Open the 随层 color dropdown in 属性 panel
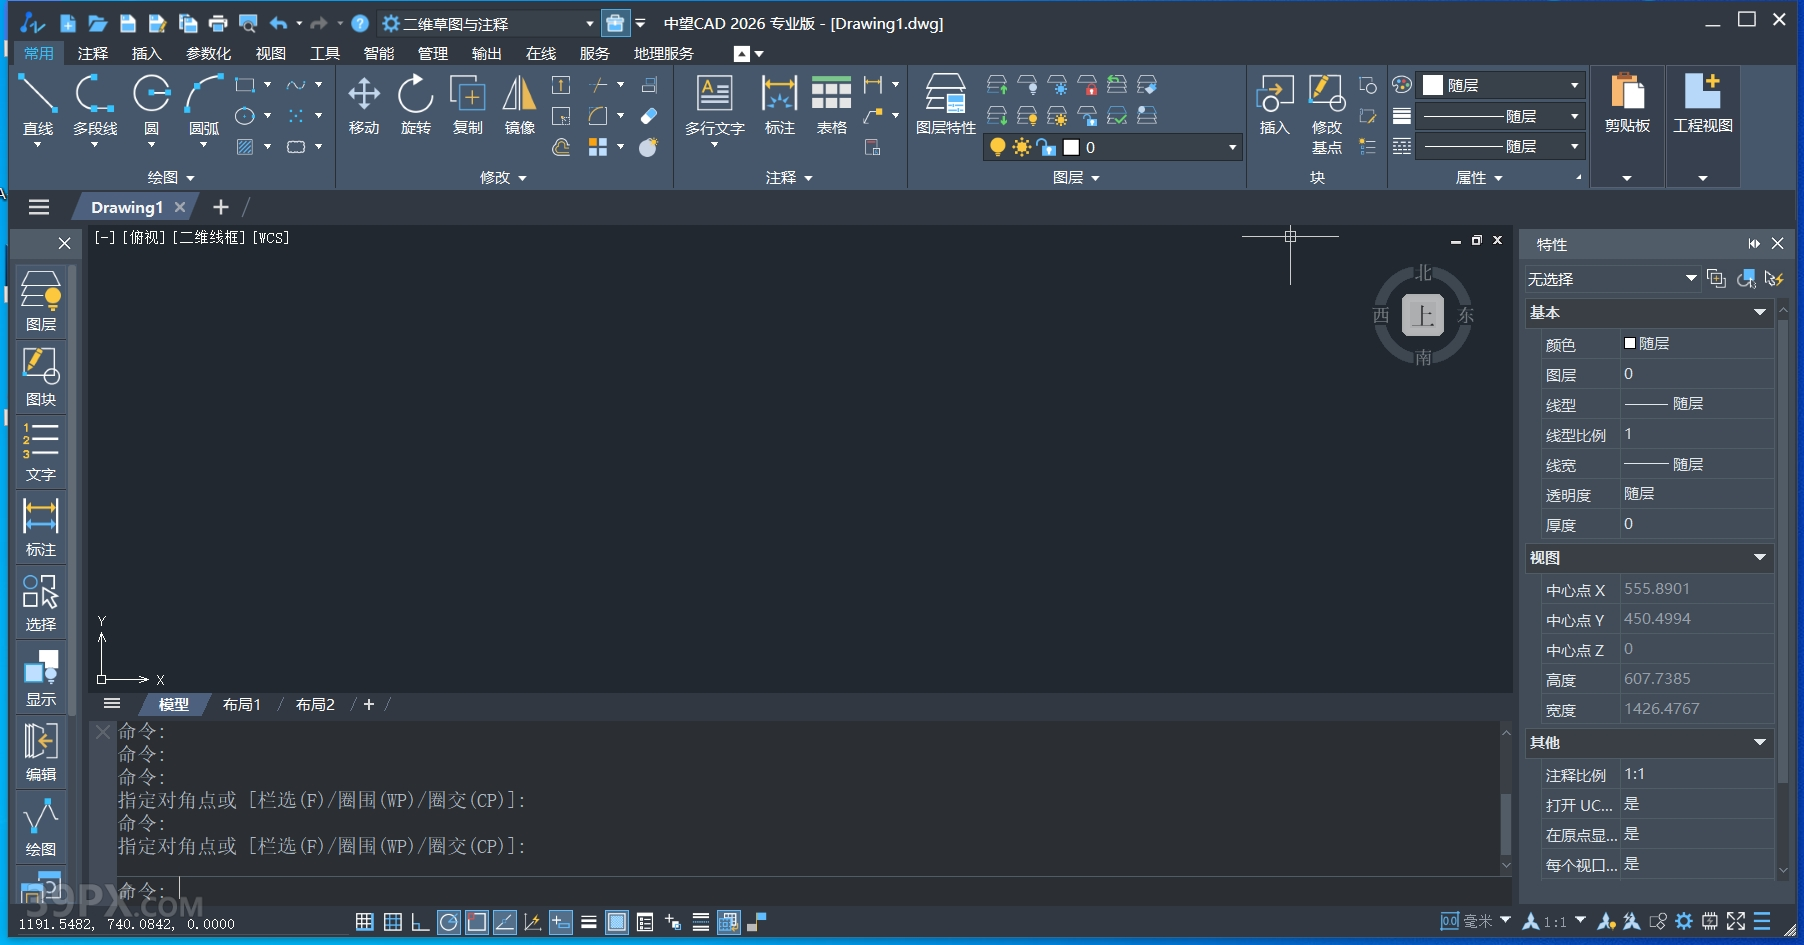Image resolution: width=1804 pixels, height=945 pixels. click(x=1500, y=85)
